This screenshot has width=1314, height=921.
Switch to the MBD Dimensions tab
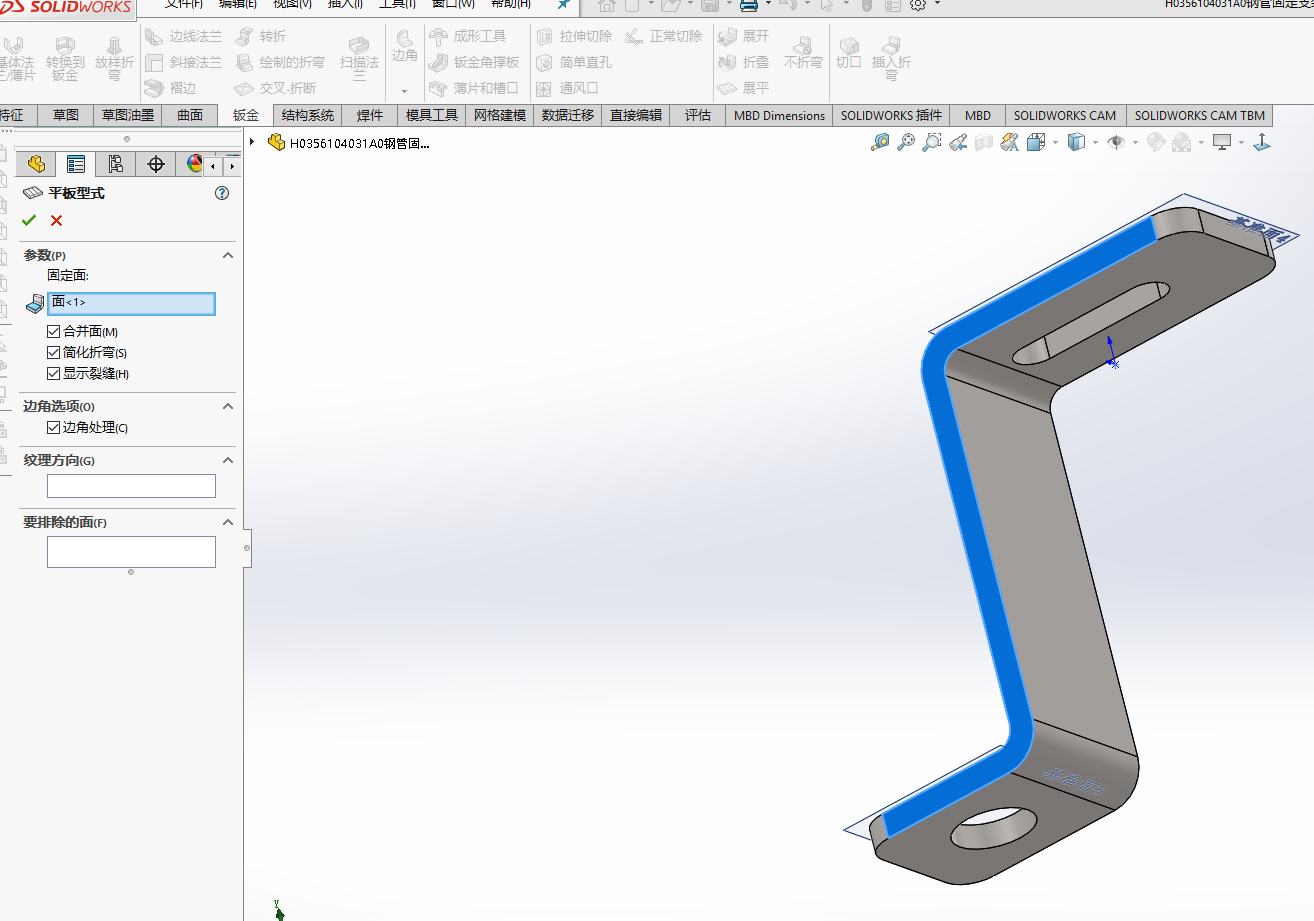pyautogui.click(x=779, y=115)
